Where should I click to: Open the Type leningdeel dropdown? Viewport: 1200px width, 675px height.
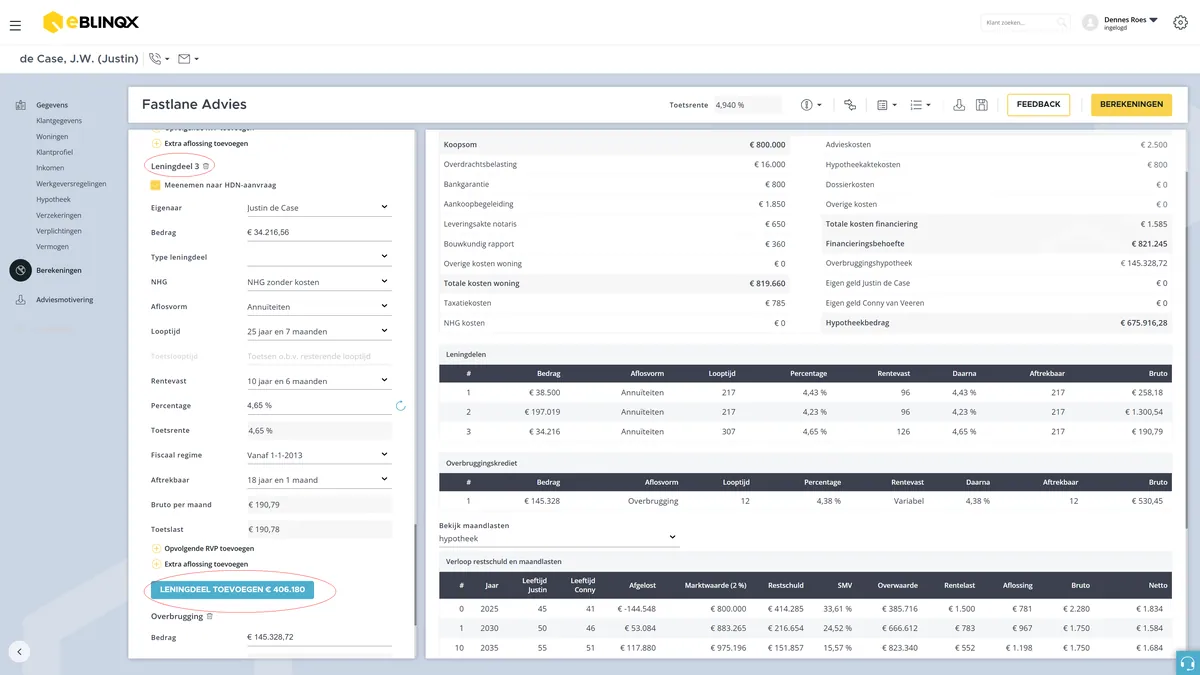(319, 257)
